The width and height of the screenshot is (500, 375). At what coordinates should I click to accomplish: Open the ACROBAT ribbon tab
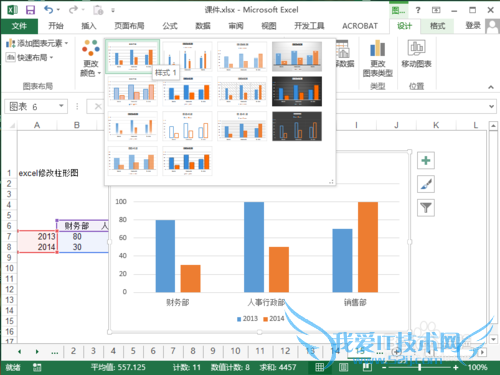360,26
